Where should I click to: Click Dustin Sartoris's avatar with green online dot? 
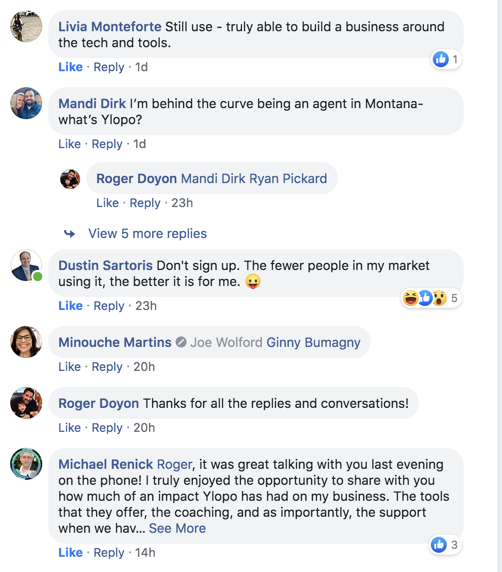(x=26, y=265)
